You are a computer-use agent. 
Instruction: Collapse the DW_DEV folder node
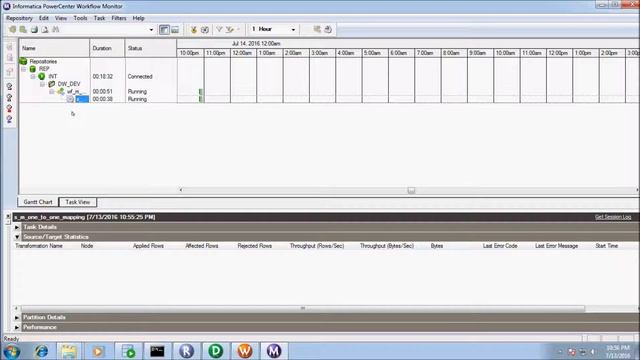42,84
